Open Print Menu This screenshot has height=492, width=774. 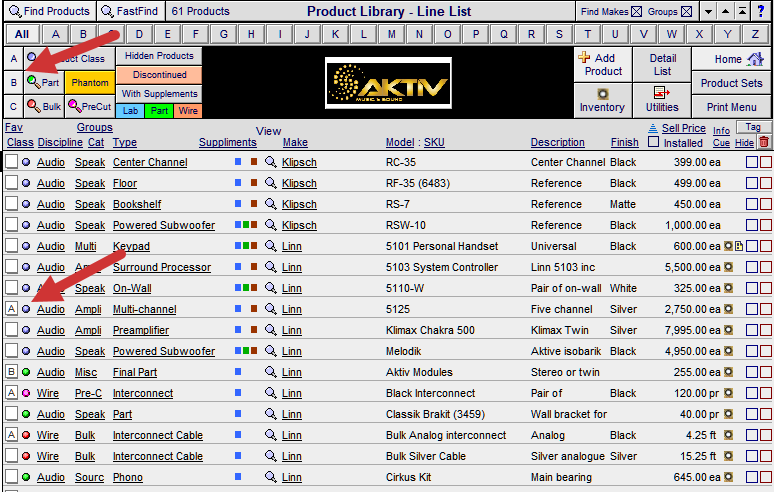732,107
